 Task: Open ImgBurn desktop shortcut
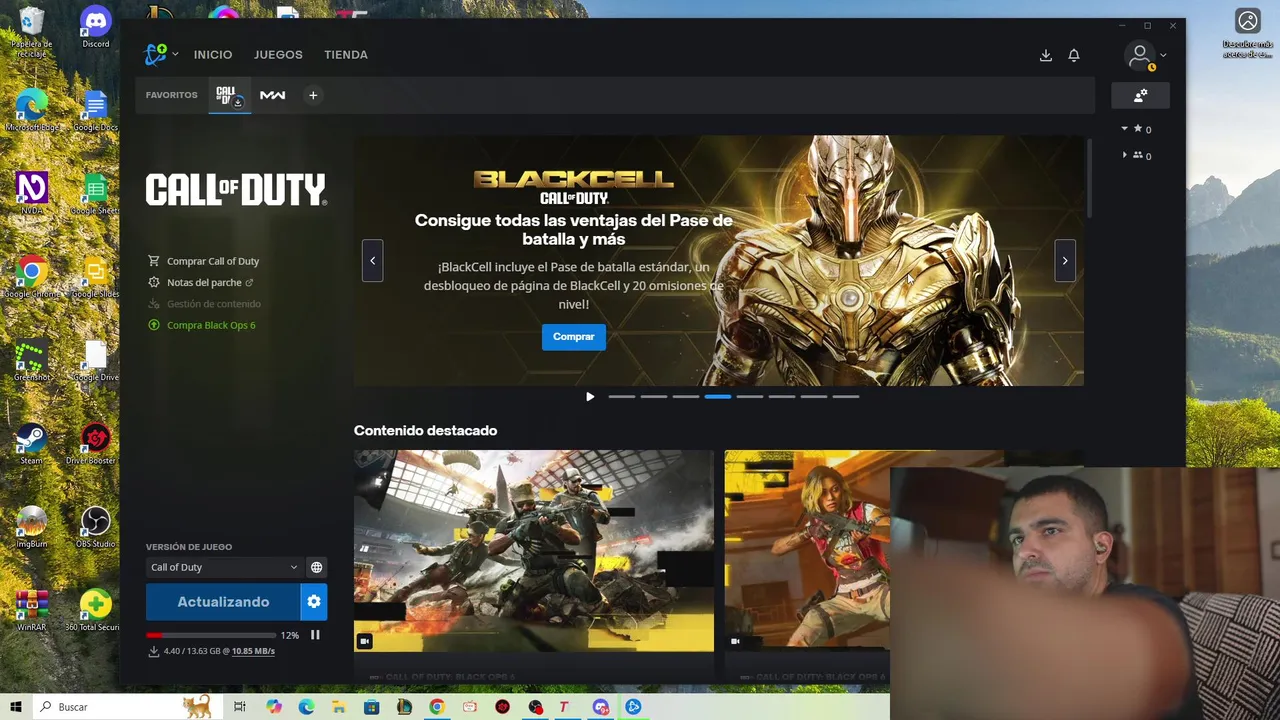coord(32,527)
